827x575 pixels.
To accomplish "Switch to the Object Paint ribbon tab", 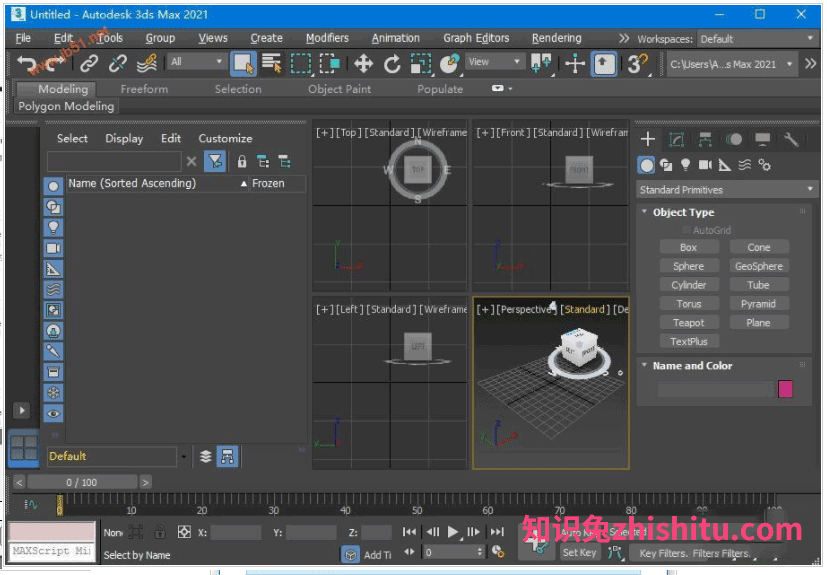I will 339,89.
